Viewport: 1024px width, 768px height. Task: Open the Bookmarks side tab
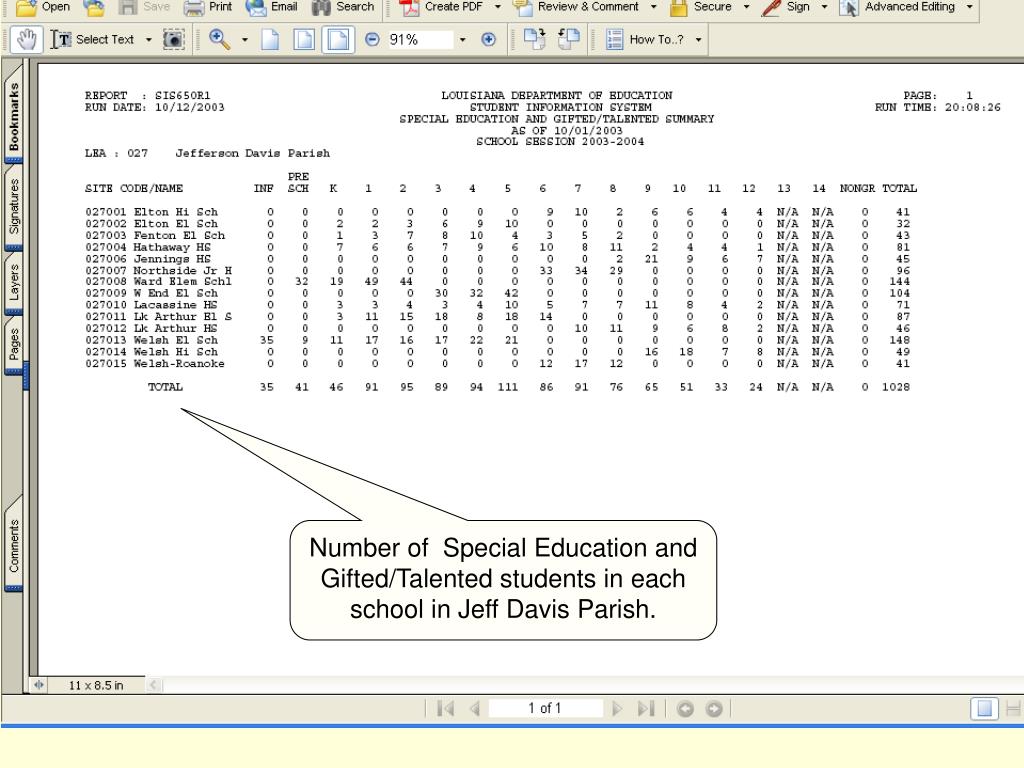pos(14,114)
